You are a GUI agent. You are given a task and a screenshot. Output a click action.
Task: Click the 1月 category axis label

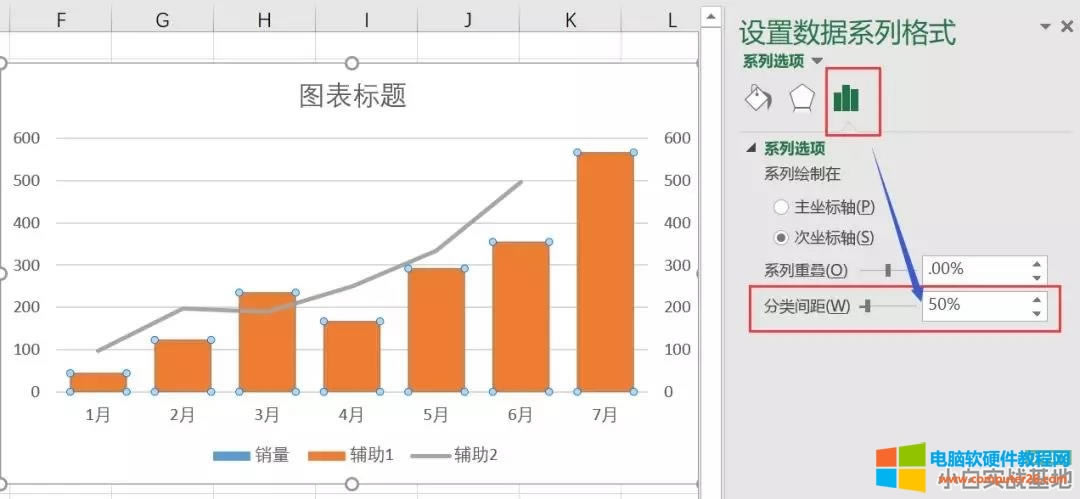click(98, 415)
